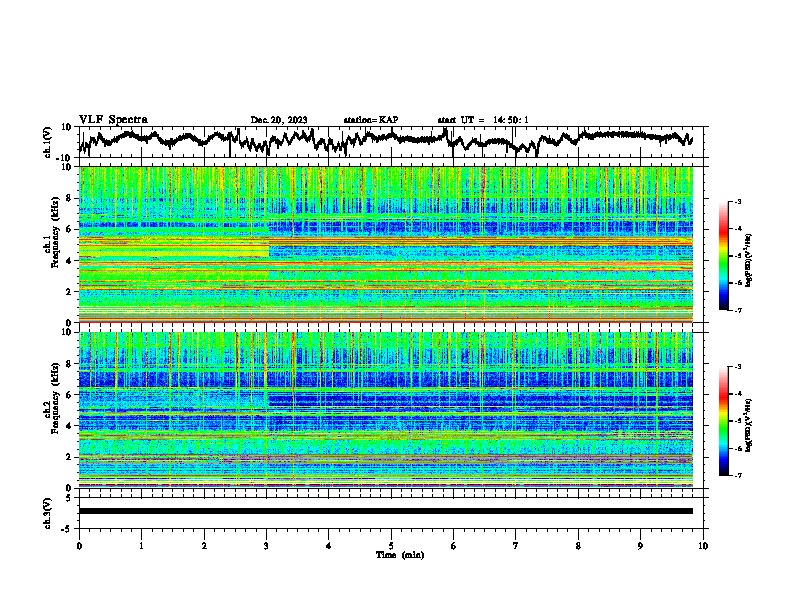Click the ch.1 spectrogram color scale bar

724,256
